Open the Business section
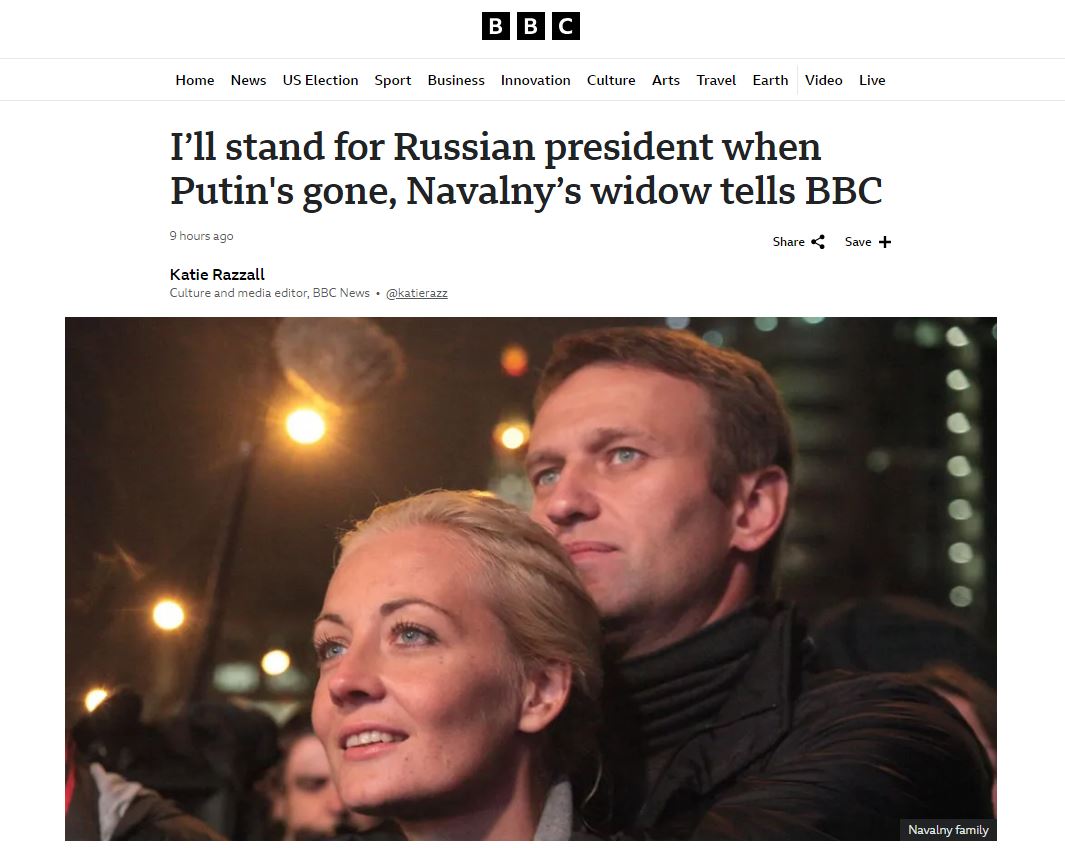This screenshot has width=1065, height=848. pos(456,80)
